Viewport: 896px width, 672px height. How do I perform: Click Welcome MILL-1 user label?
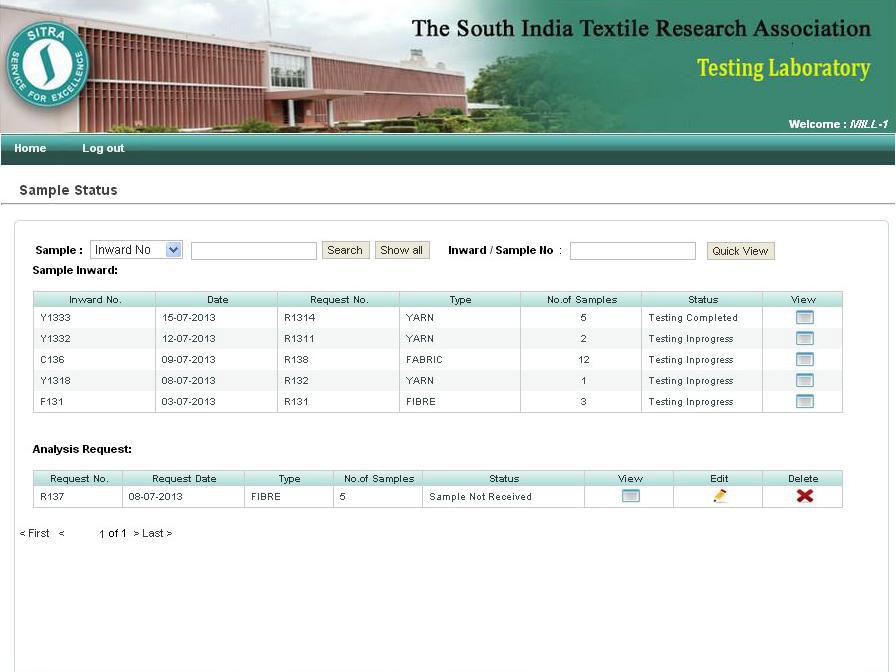[838, 124]
